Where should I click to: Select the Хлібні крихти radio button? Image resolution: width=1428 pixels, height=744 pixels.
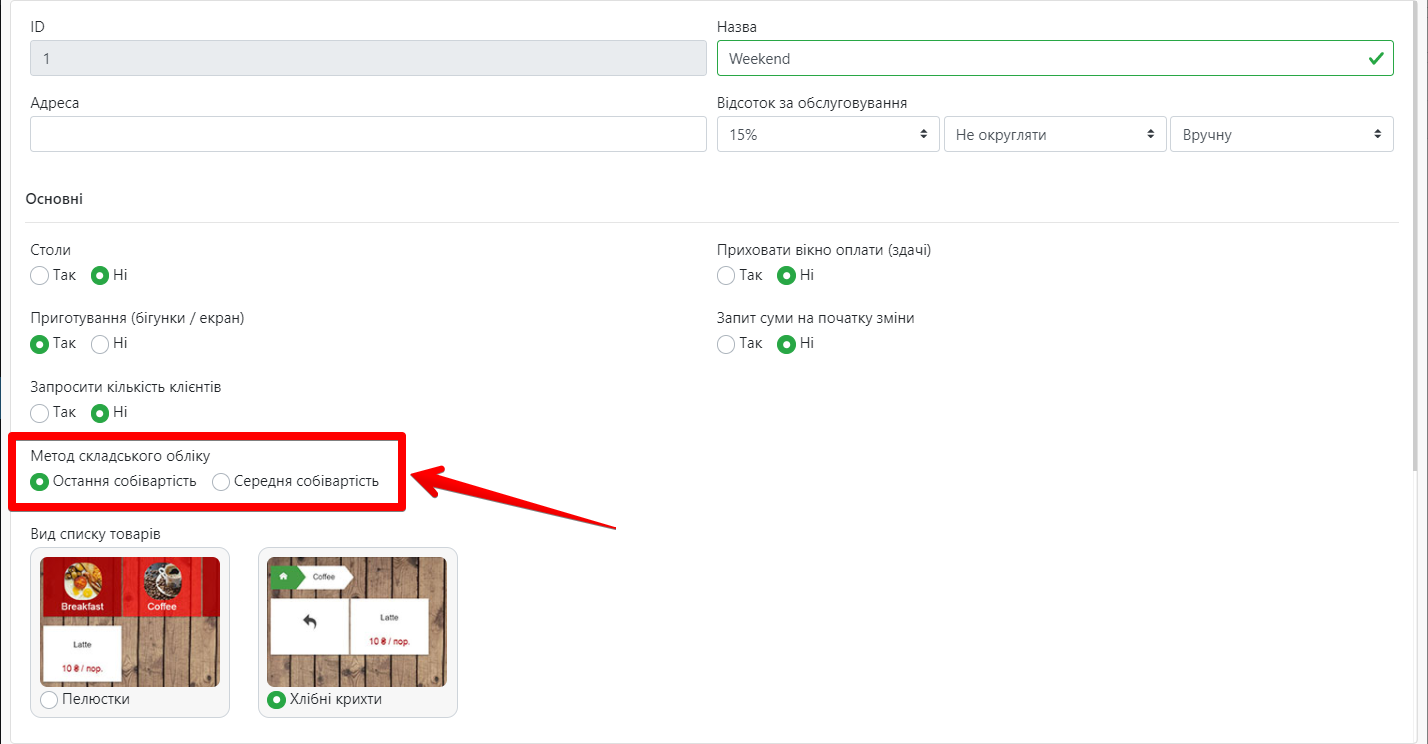(x=276, y=699)
